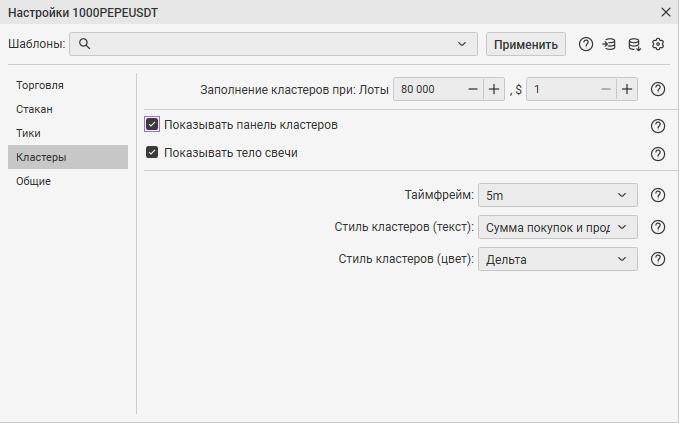Click the help icon next to Применить button
This screenshot has height=423, width=679.
[586, 44]
